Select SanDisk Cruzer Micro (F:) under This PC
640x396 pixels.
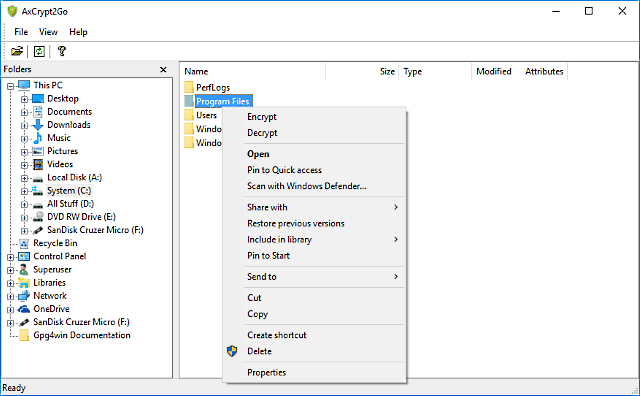click(95, 230)
